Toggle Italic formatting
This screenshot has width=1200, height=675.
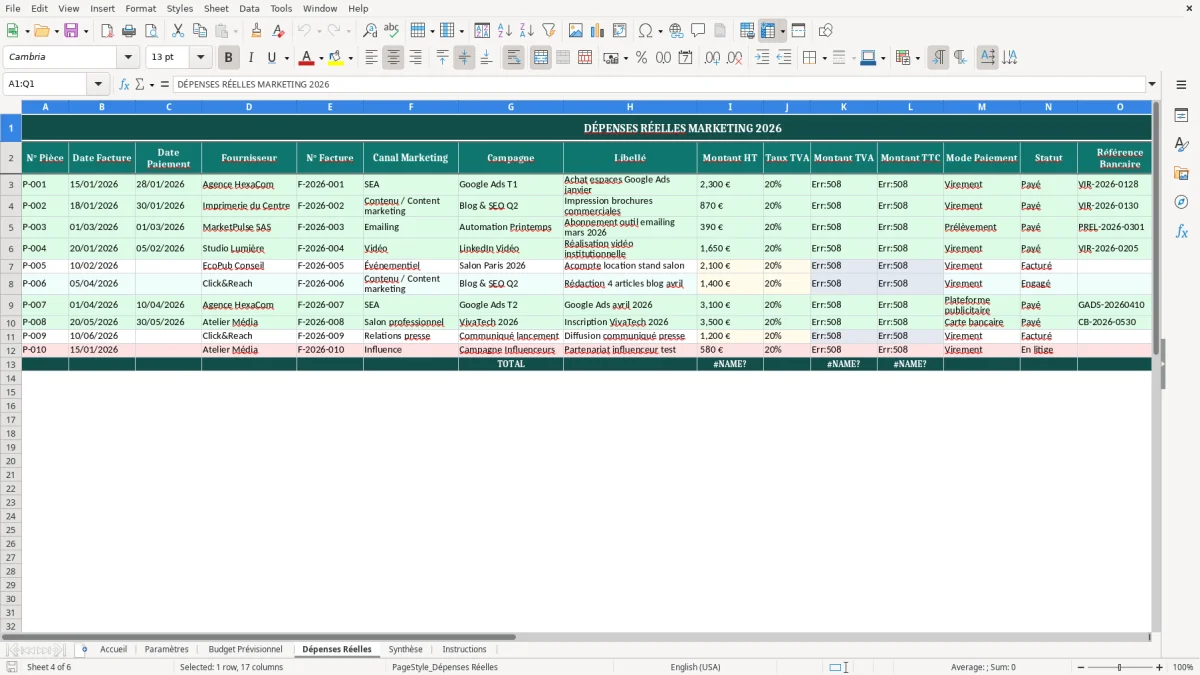[x=250, y=58]
